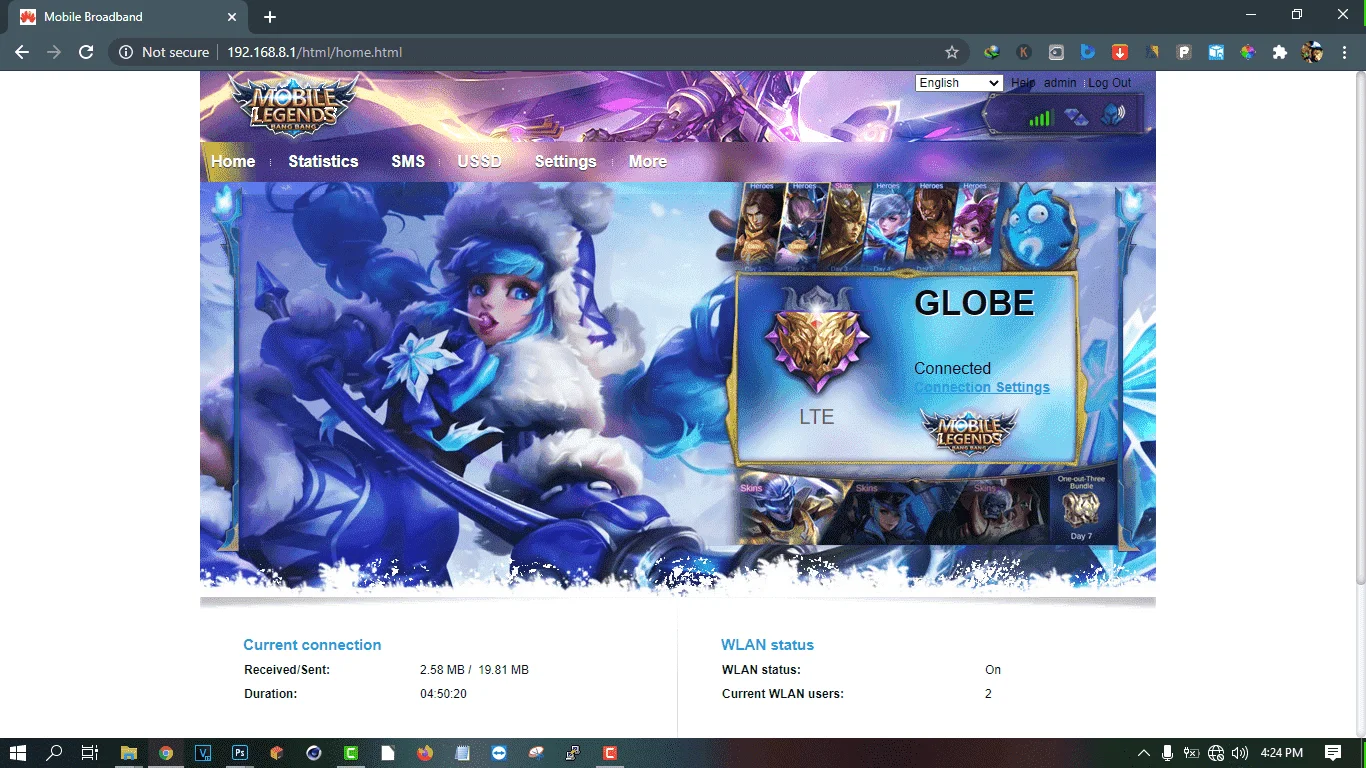The height and width of the screenshot is (768, 1366).
Task: Click the One-out-Three Bundle Day 7 thumbnail
Action: click(1081, 509)
